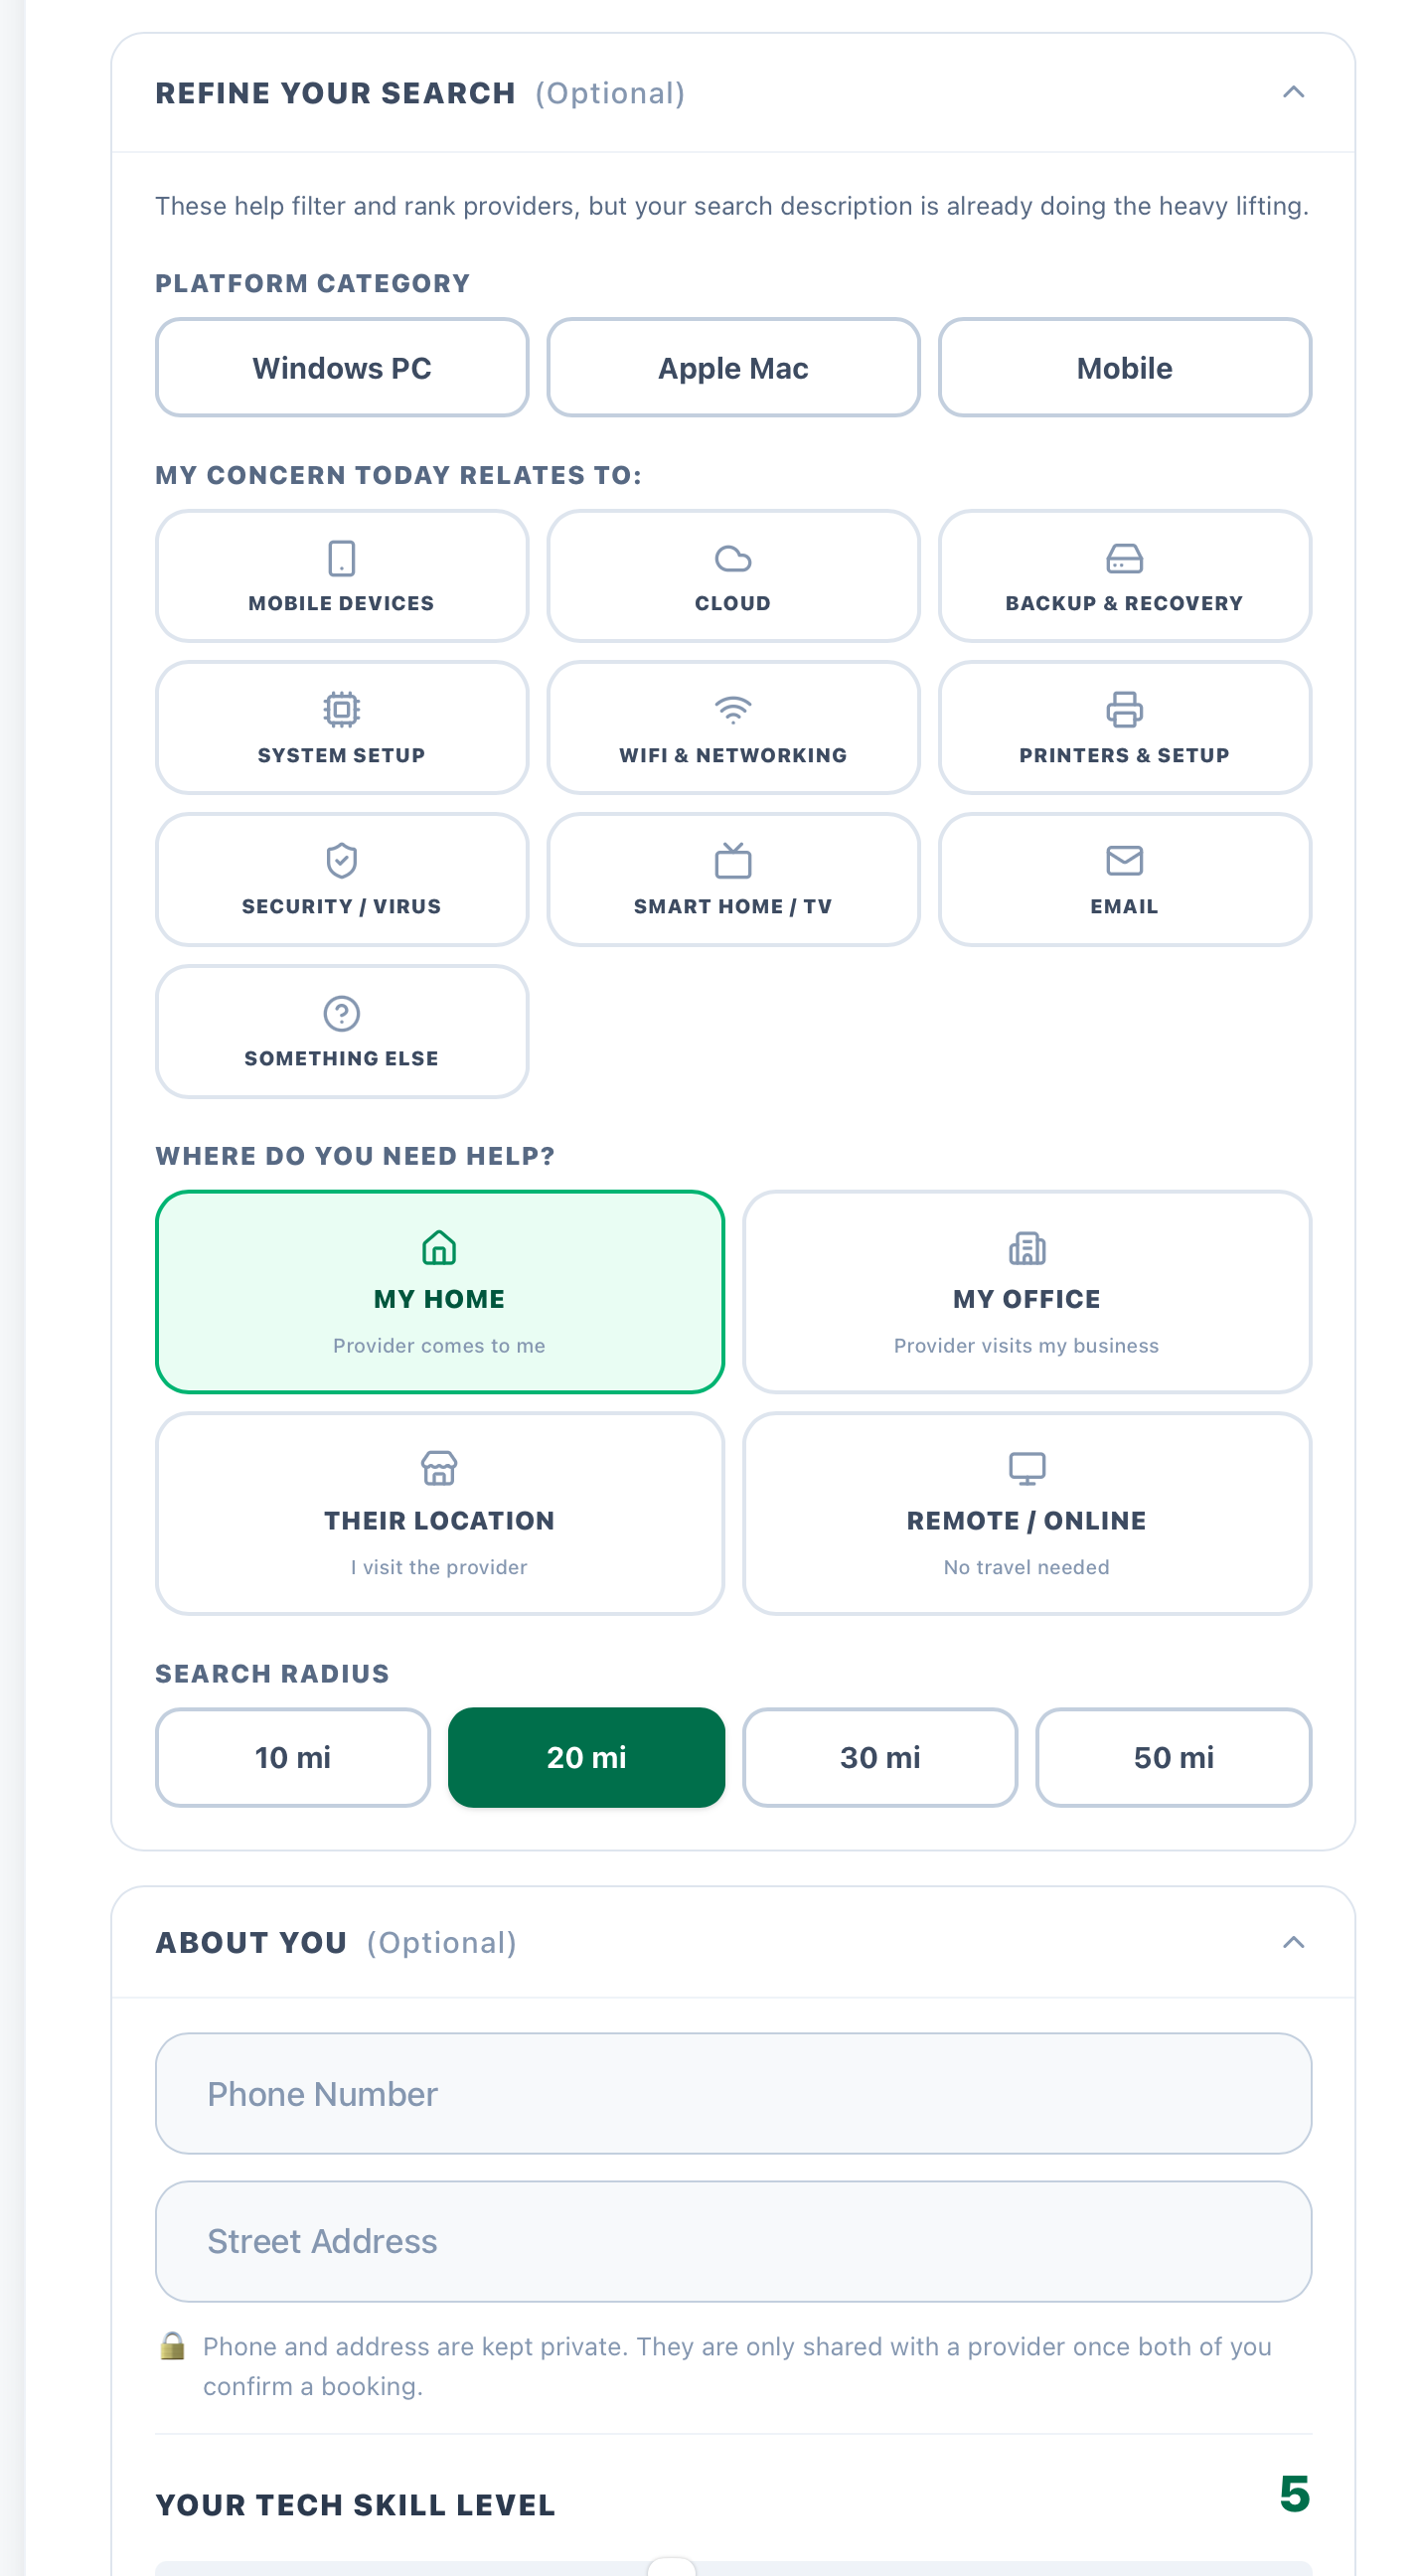Select Their Location visit option

pyautogui.click(x=439, y=1512)
